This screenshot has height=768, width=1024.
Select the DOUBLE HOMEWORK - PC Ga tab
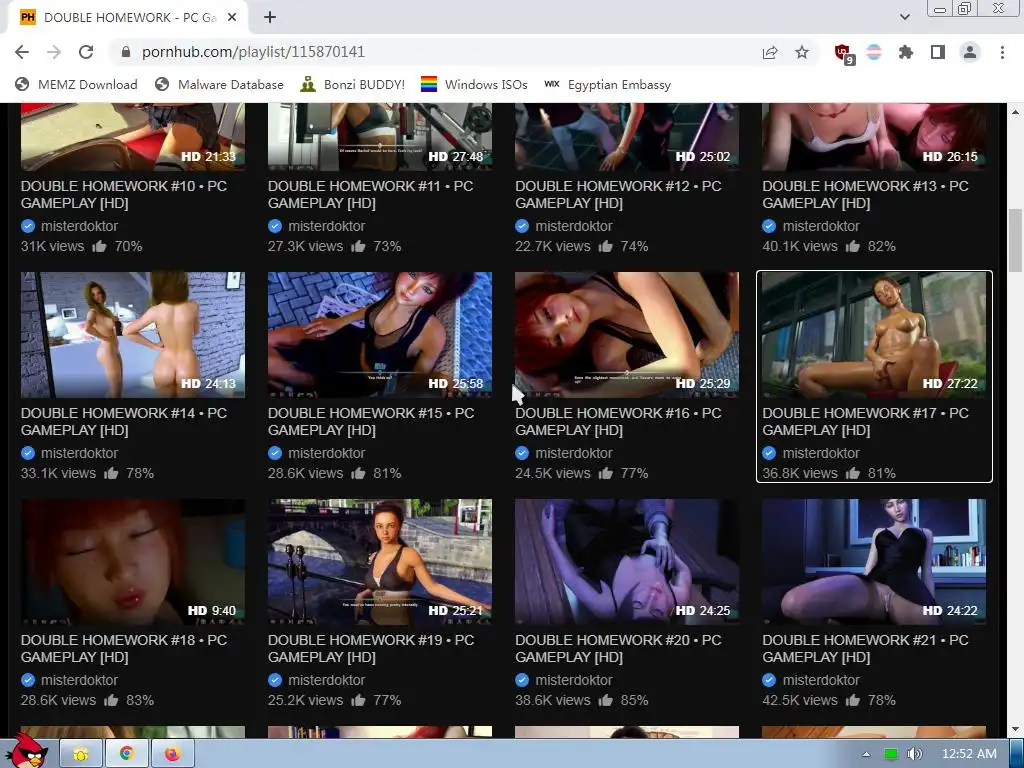(127, 18)
